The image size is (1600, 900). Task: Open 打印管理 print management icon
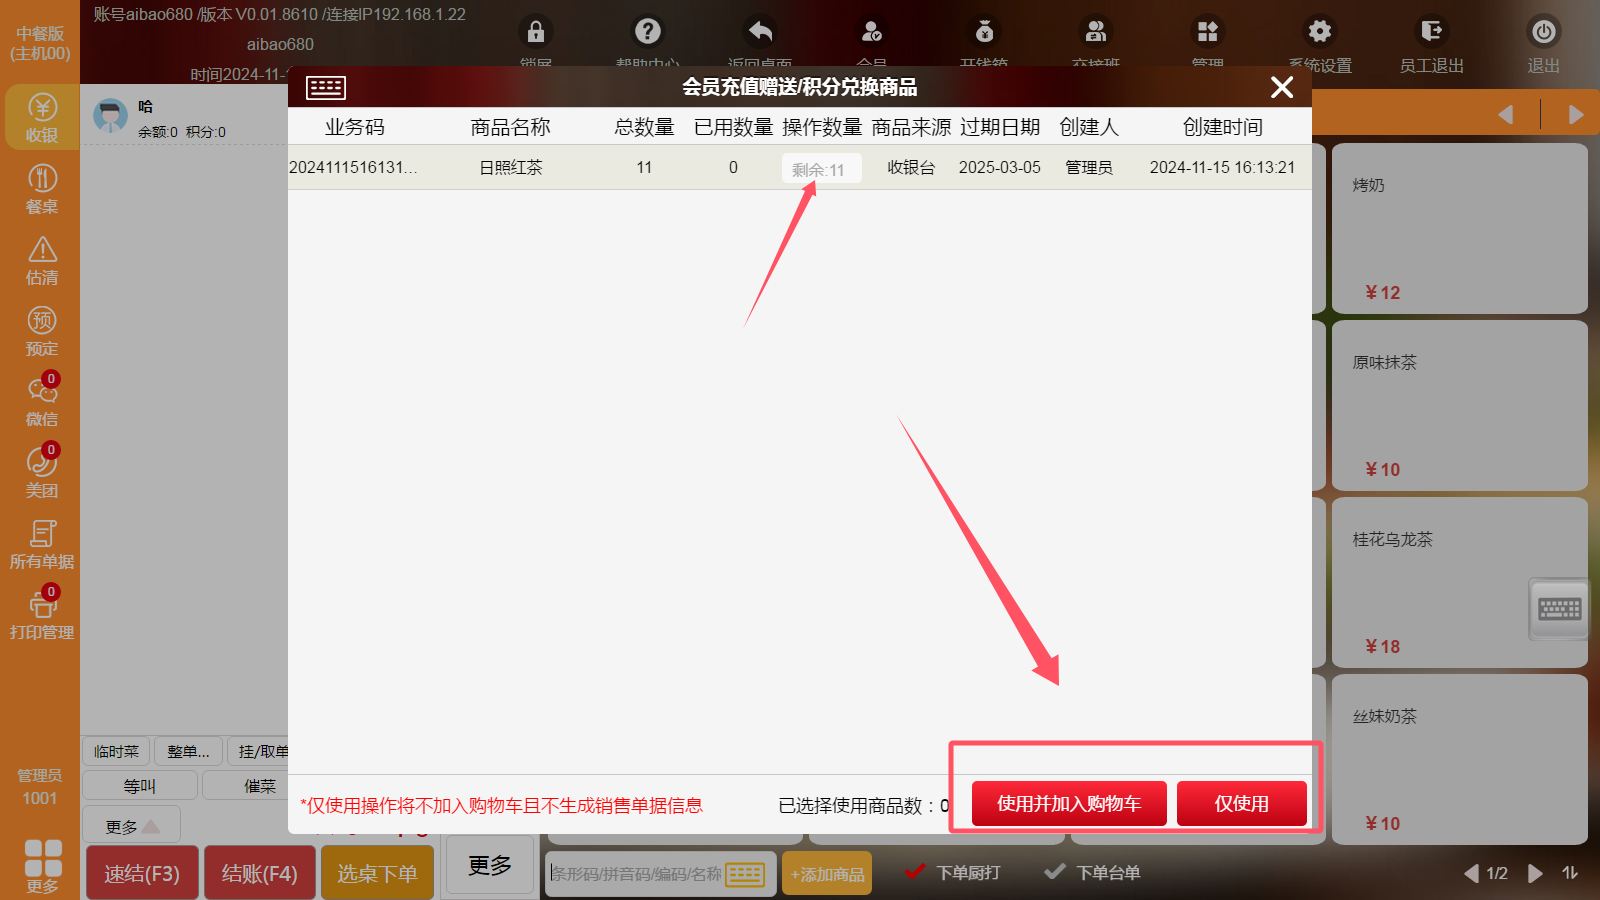[x=42, y=615]
